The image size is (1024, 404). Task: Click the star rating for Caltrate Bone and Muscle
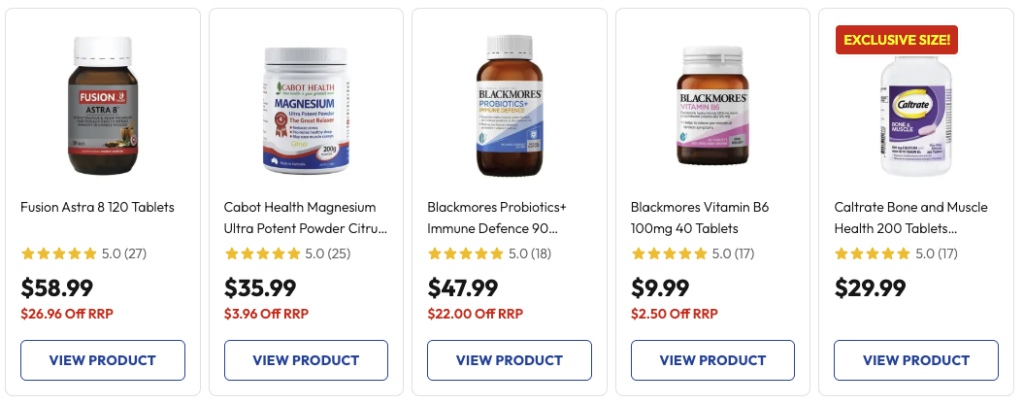point(873,254)
